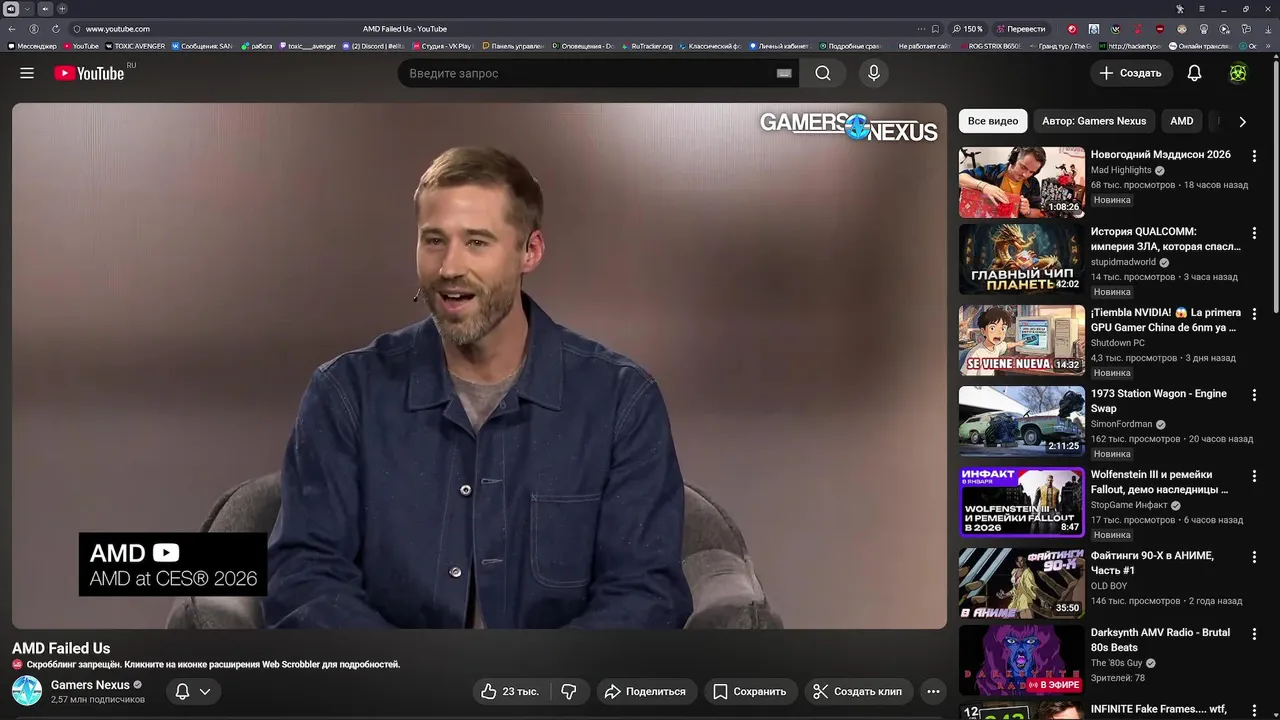Open Файтинги 90-Х в АНИМЕ thumbnail
Screen dimensions: 1280x720
(x=1022, y=583)
